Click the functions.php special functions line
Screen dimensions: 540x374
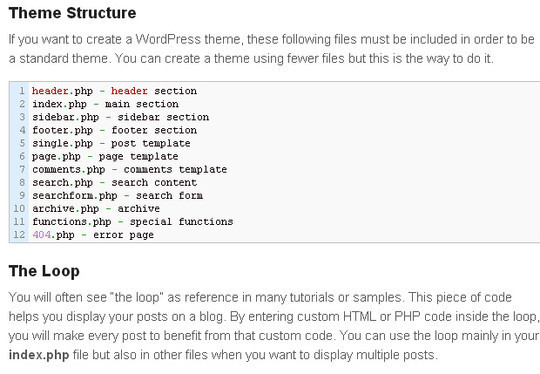pos(133,222)
